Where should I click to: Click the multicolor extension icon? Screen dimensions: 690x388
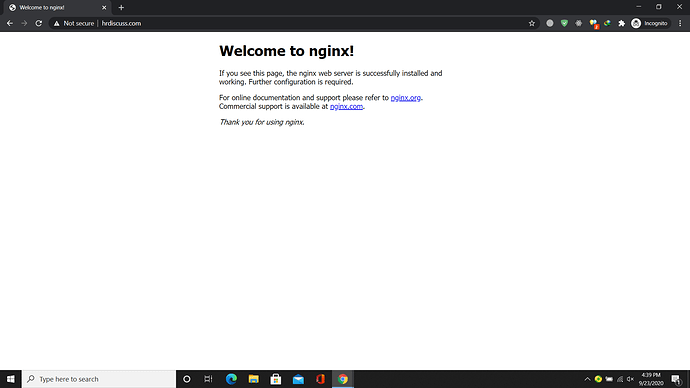point(607,23)
